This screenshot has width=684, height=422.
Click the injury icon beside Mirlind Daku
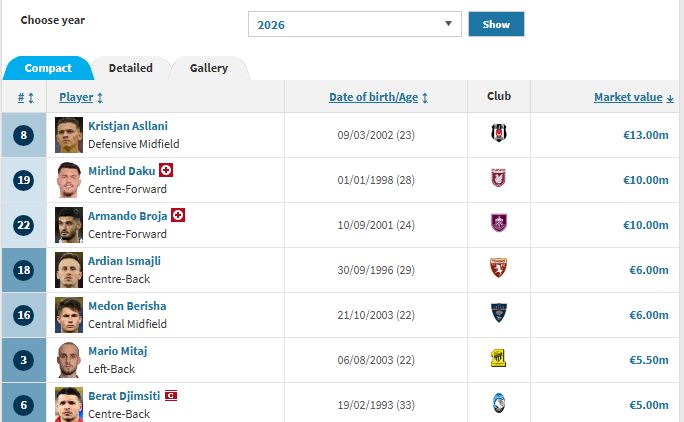[166, 170]
